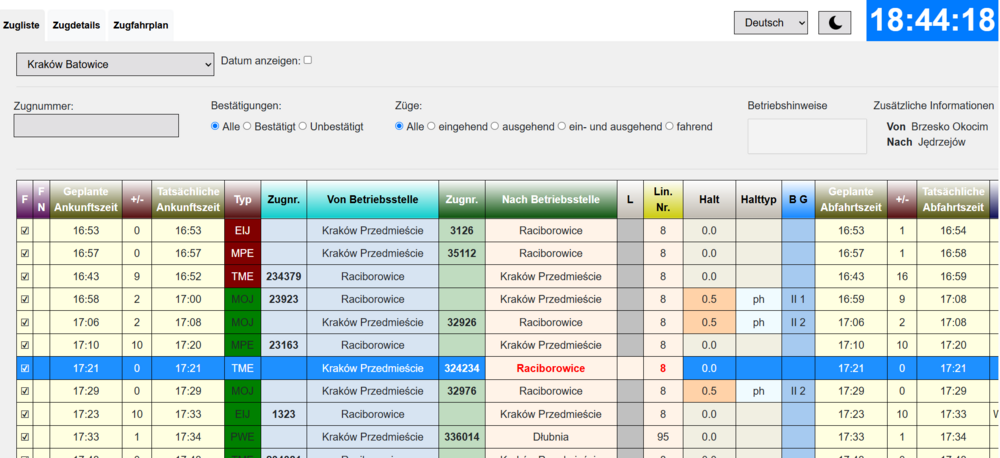Open the Deutsch language dropdown
Image resolution: width=1000 pixels, height=458 pixels.
[x=770, y=23]
